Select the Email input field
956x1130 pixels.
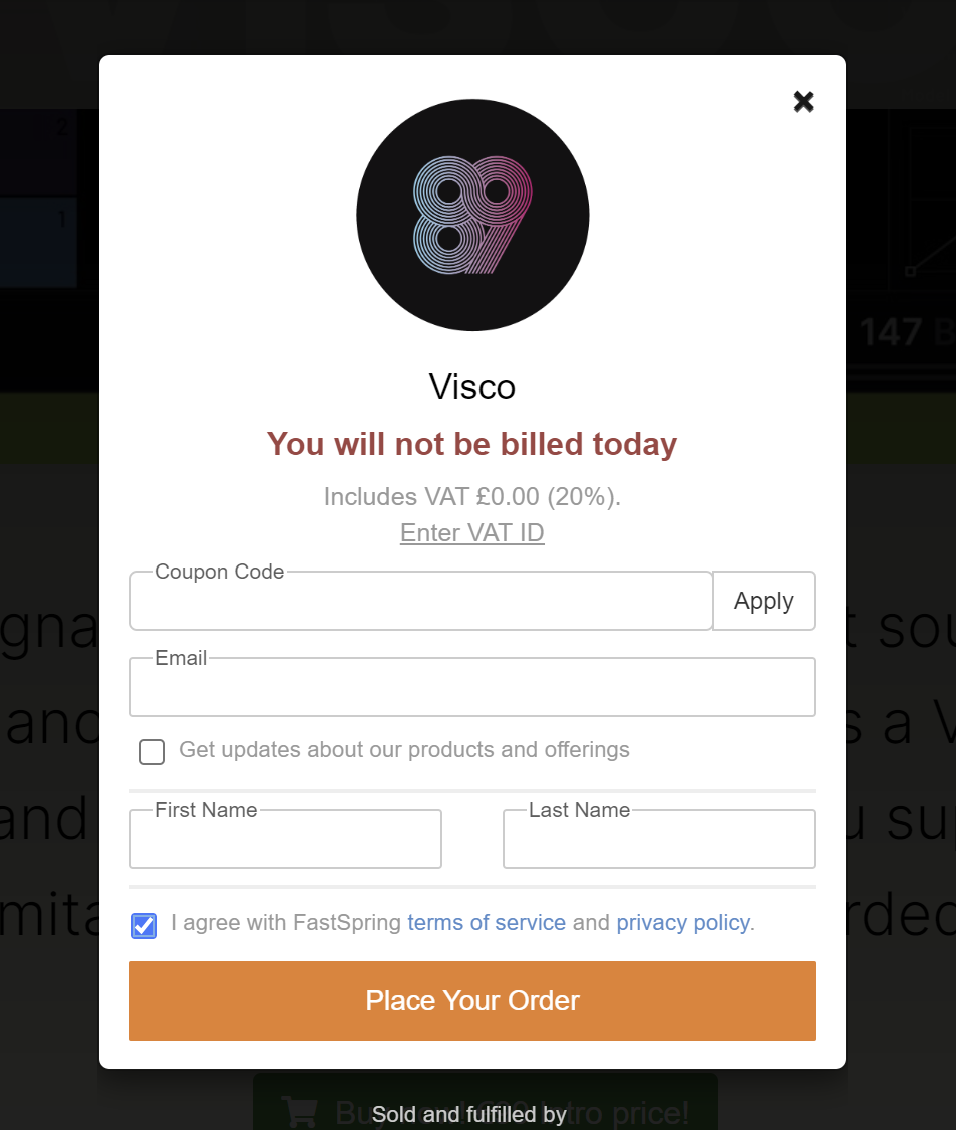tap(473, 687)
